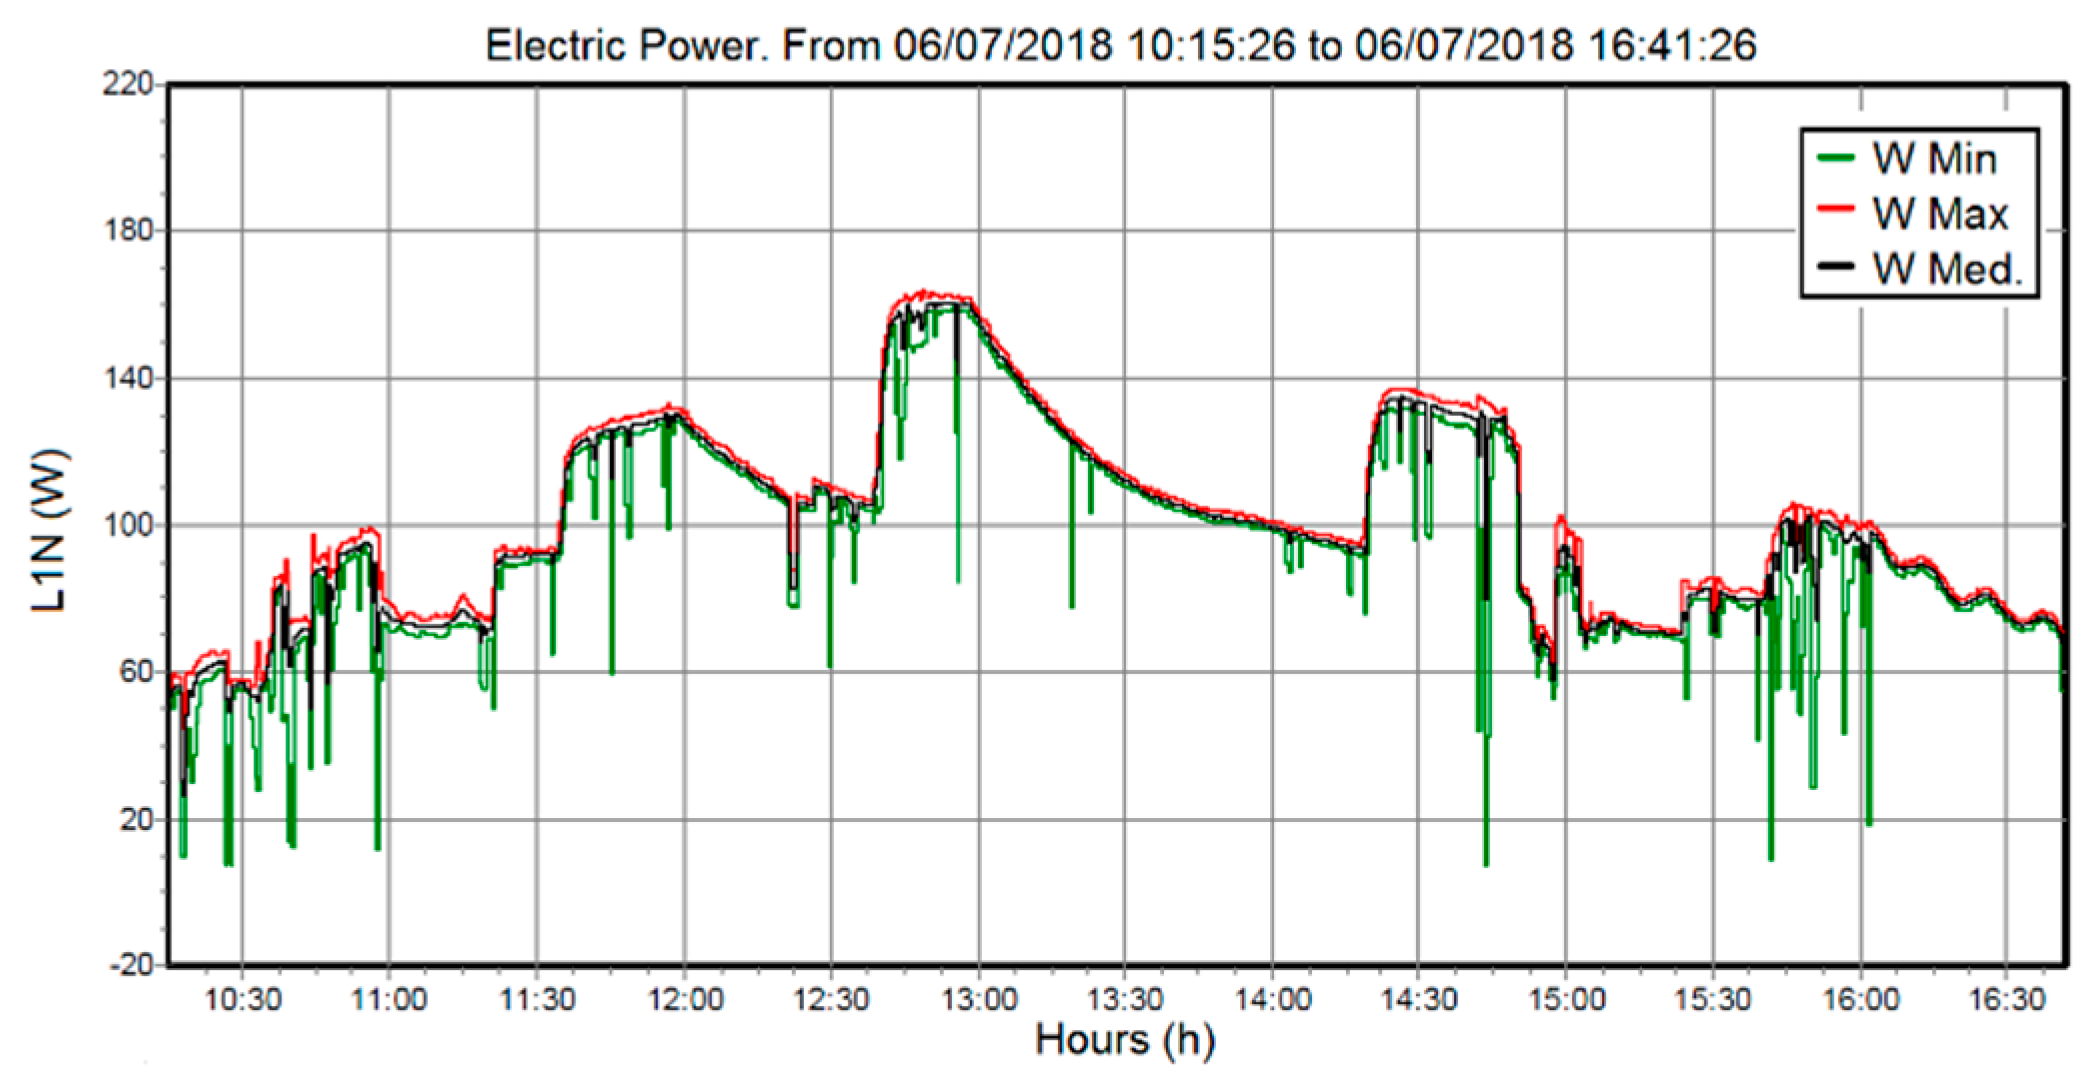The image size is (2096, 1087).
Task: Click the black W Med. legend swatch
Action: coord(1835,268)
